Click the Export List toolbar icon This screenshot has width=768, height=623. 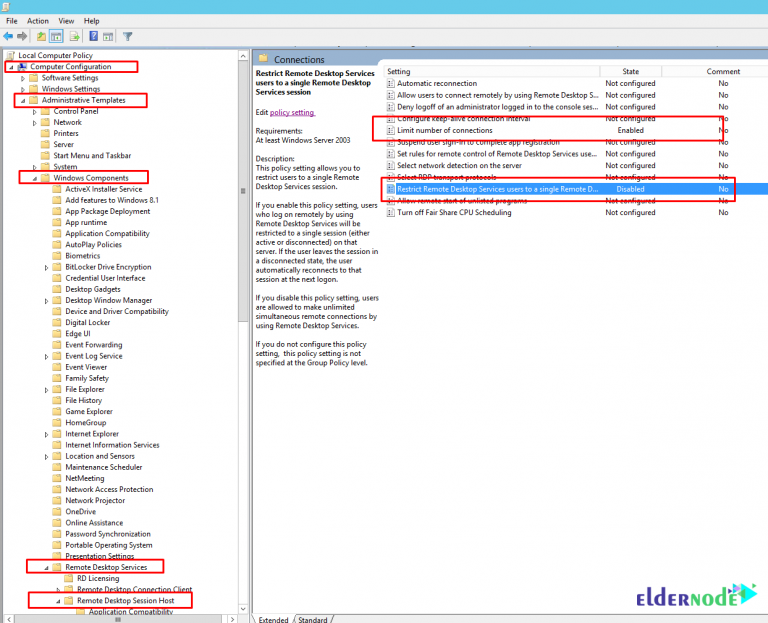click(x=75, y=37)
